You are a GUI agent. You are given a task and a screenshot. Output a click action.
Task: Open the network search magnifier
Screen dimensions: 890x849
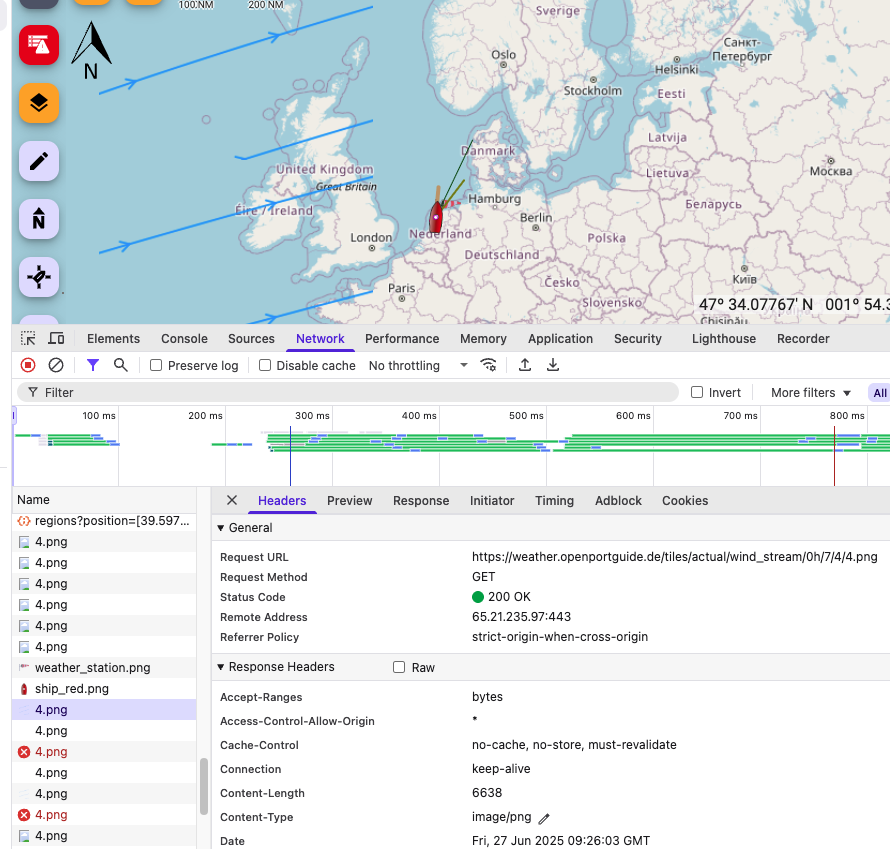pos(120,365)
